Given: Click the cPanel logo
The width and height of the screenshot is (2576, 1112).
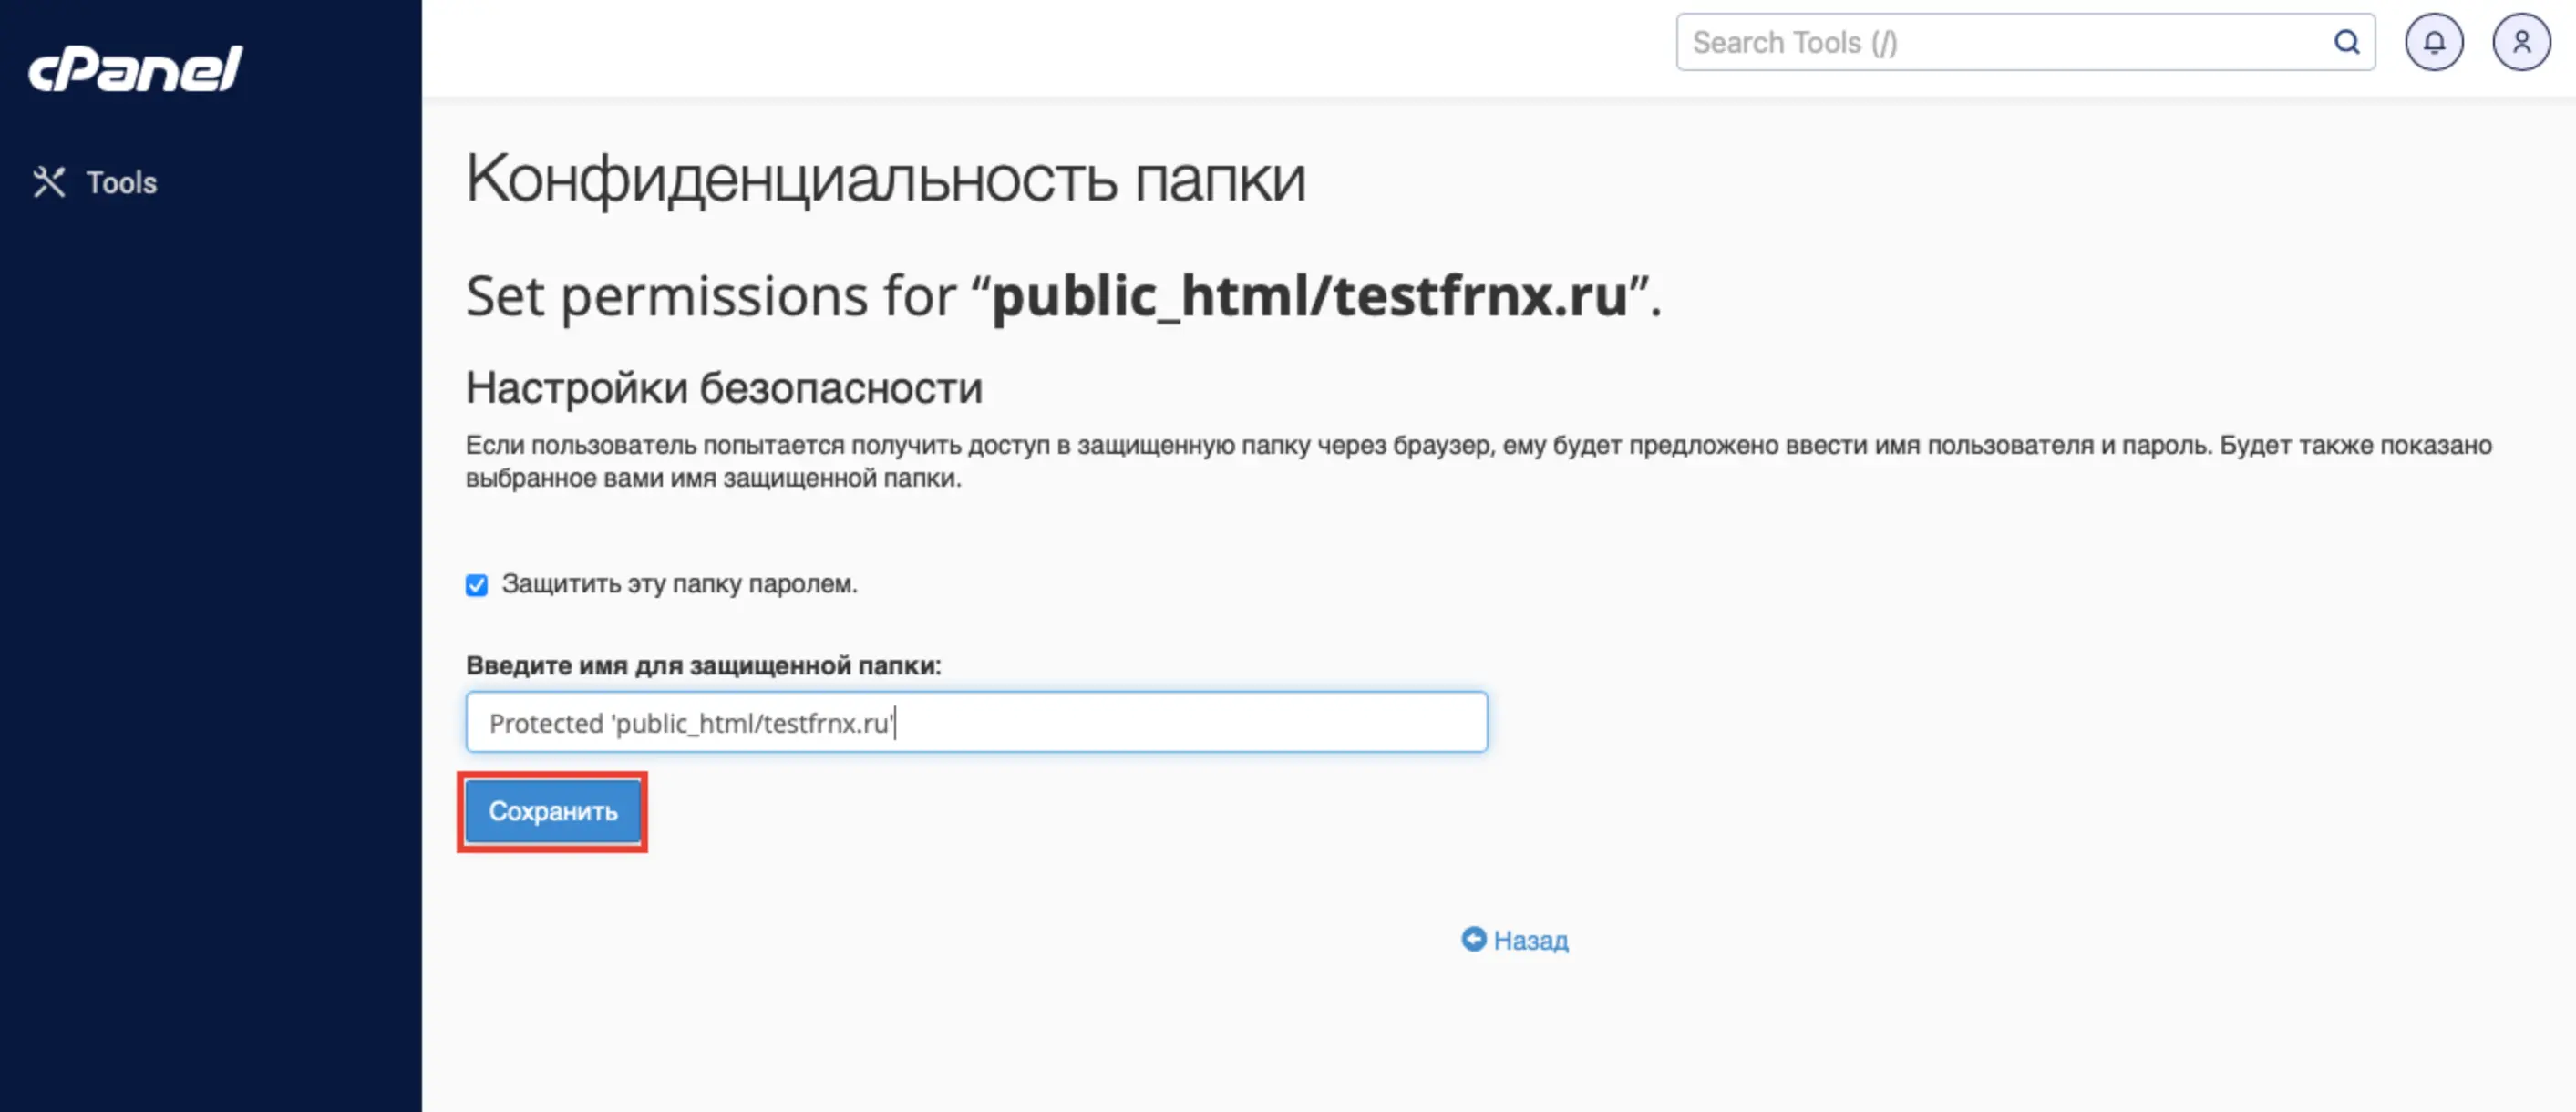Looking at the screenshot, I should tap(135, 69).
